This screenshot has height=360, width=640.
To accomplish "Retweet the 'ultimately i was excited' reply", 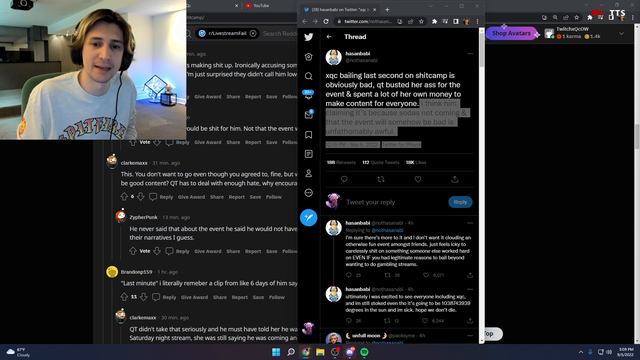I will click(x=387, y=321).
